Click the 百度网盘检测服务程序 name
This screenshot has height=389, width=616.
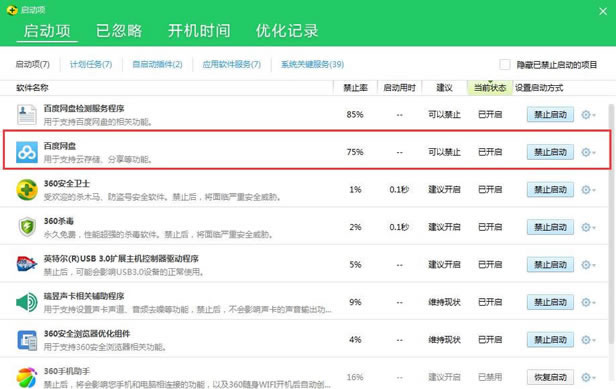coord(84,108)
